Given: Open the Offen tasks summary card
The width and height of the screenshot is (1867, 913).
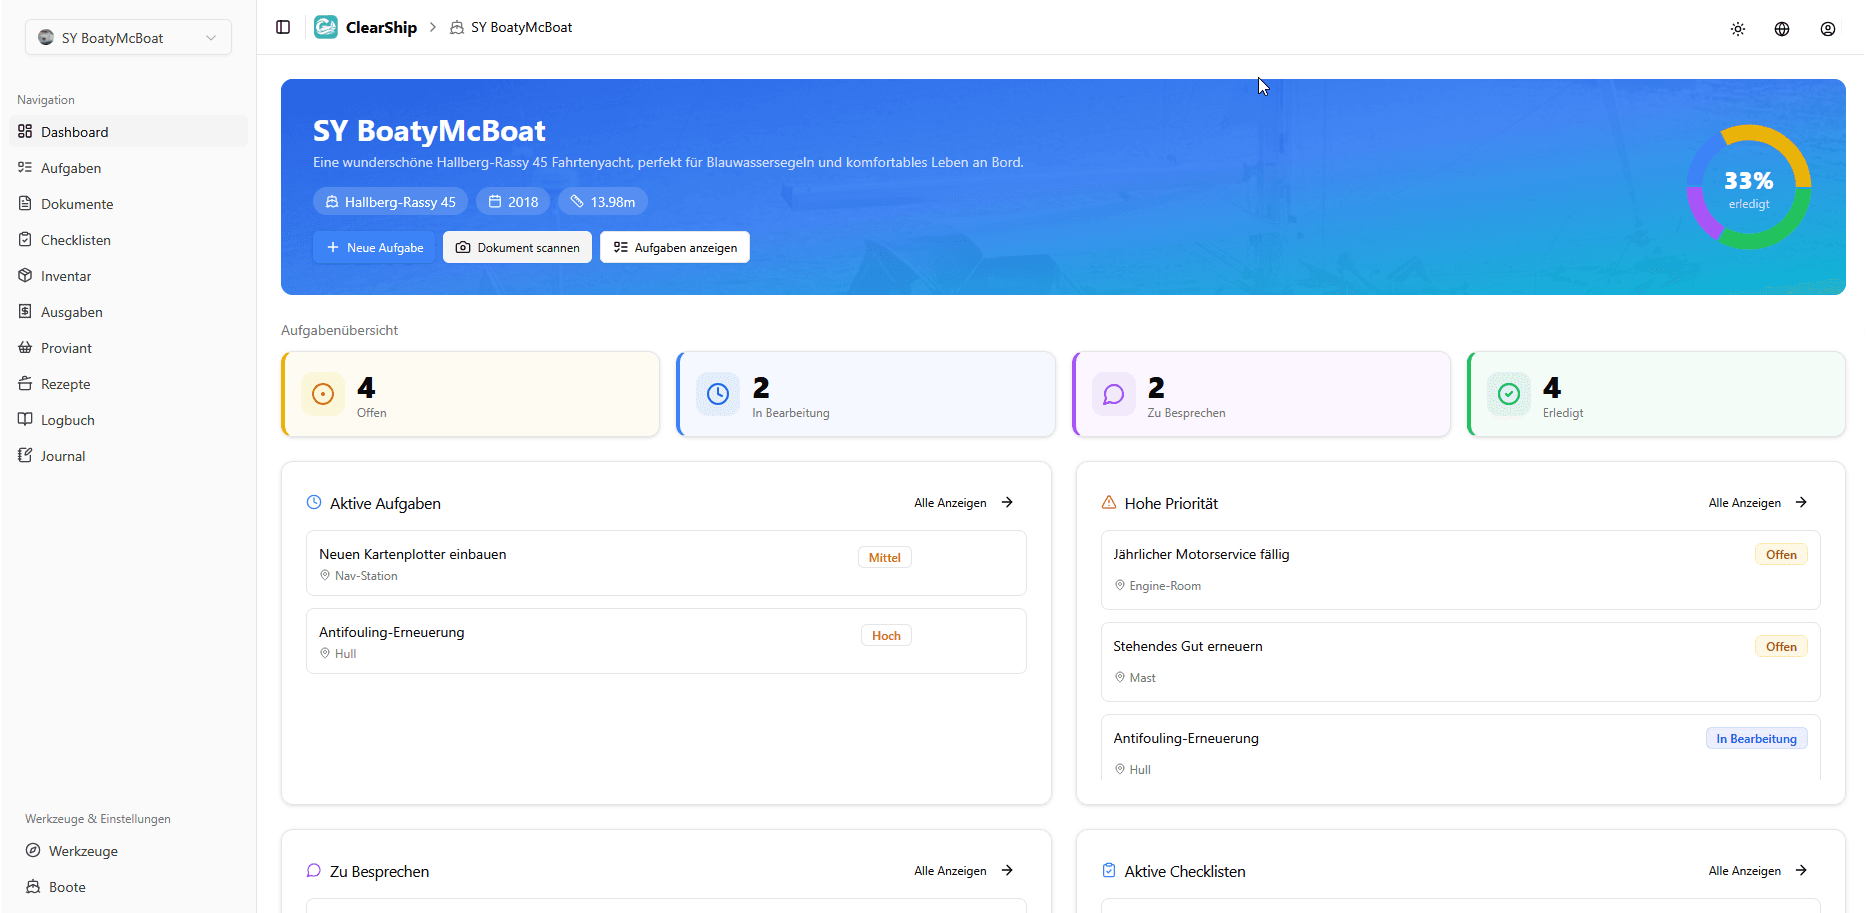Looking at the screenshot, I should 470,394.
